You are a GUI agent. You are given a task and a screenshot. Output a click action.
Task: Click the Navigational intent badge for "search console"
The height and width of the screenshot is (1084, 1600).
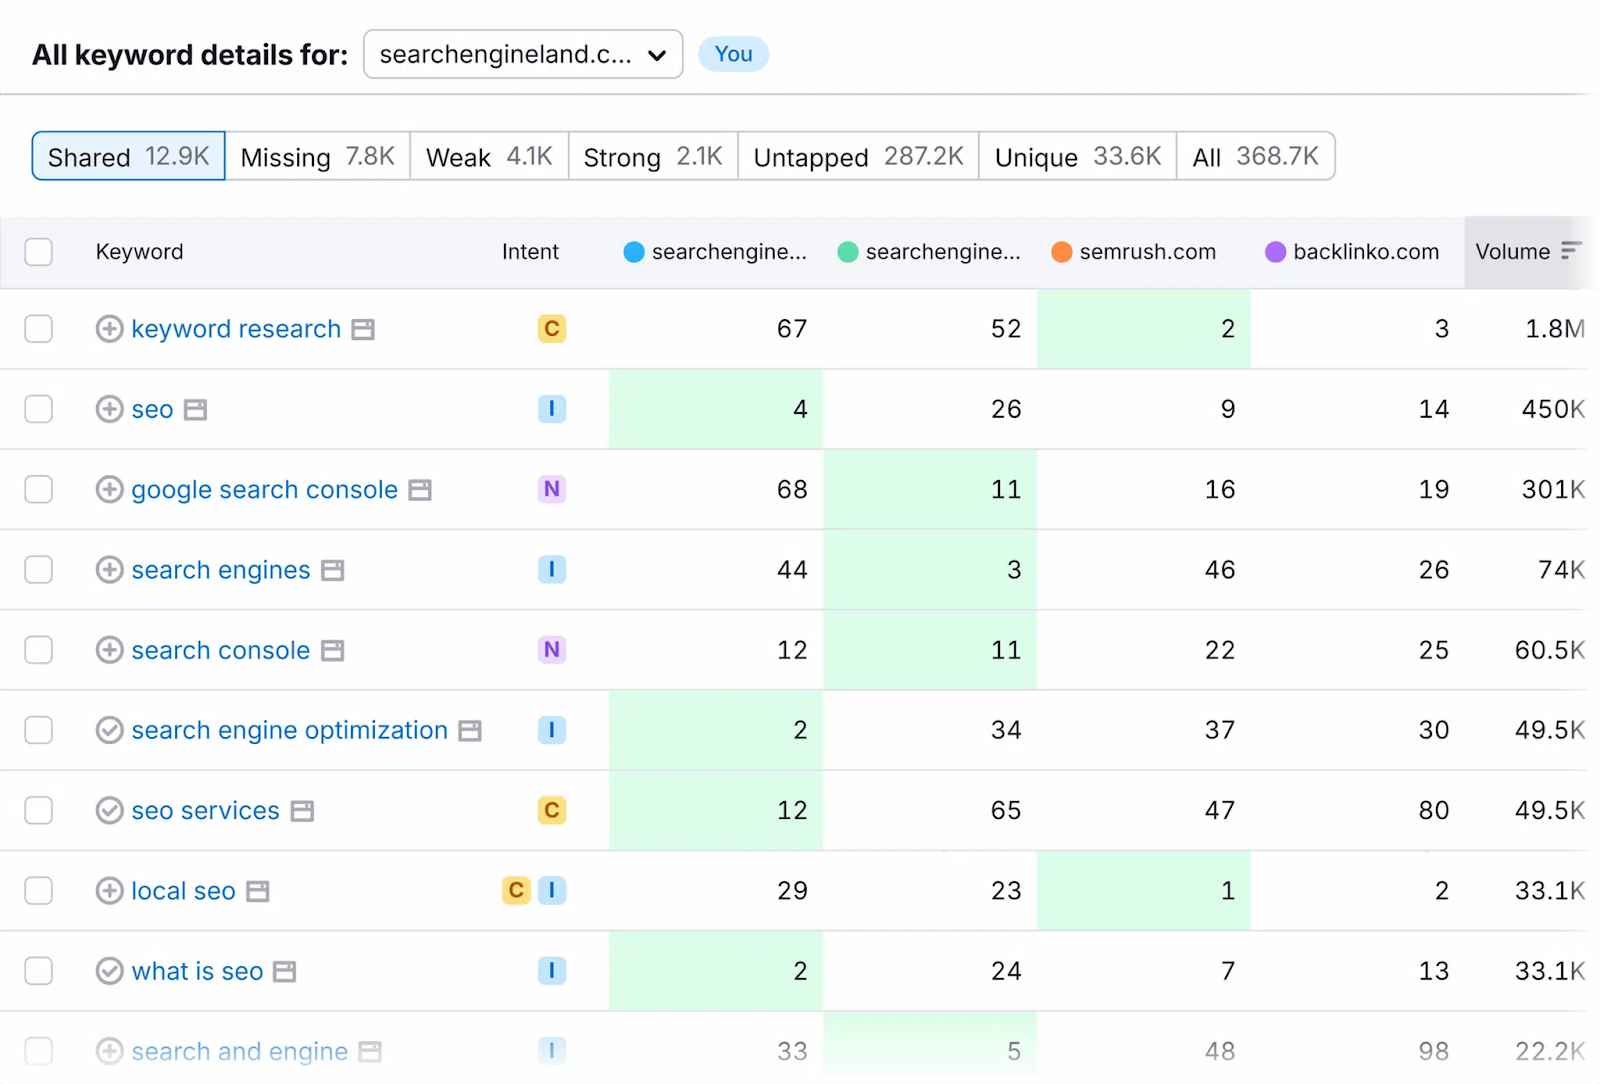(551, 650)
